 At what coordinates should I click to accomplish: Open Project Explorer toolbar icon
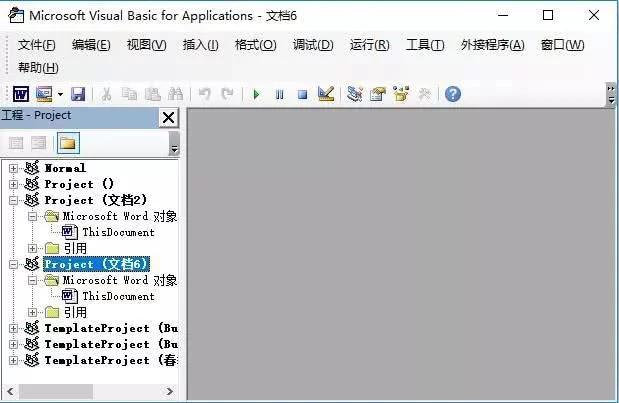tap(355, 94)
